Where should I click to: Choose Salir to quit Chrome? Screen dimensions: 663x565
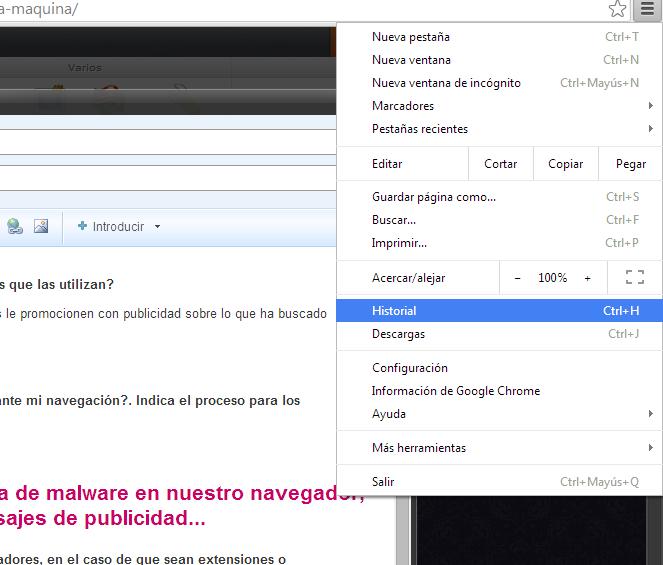pos(499,482)
